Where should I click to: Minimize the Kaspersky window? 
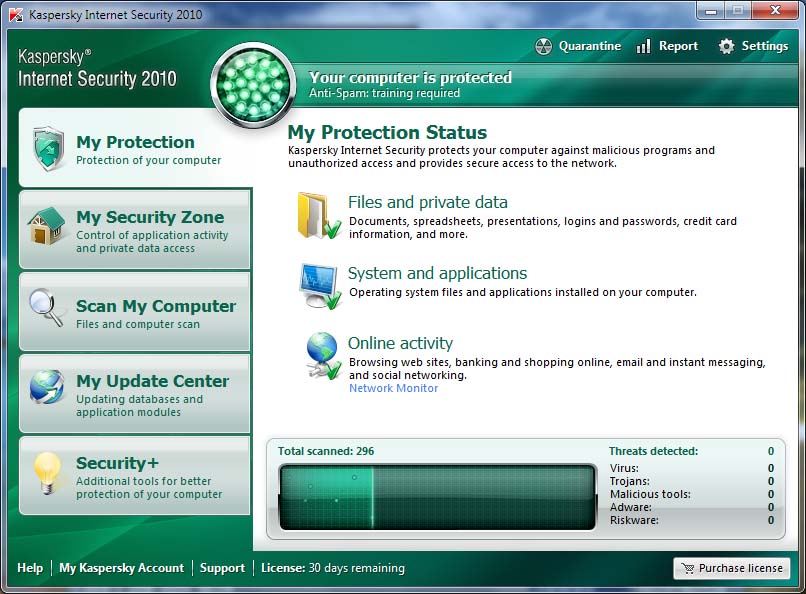click(x=711, y=10)
